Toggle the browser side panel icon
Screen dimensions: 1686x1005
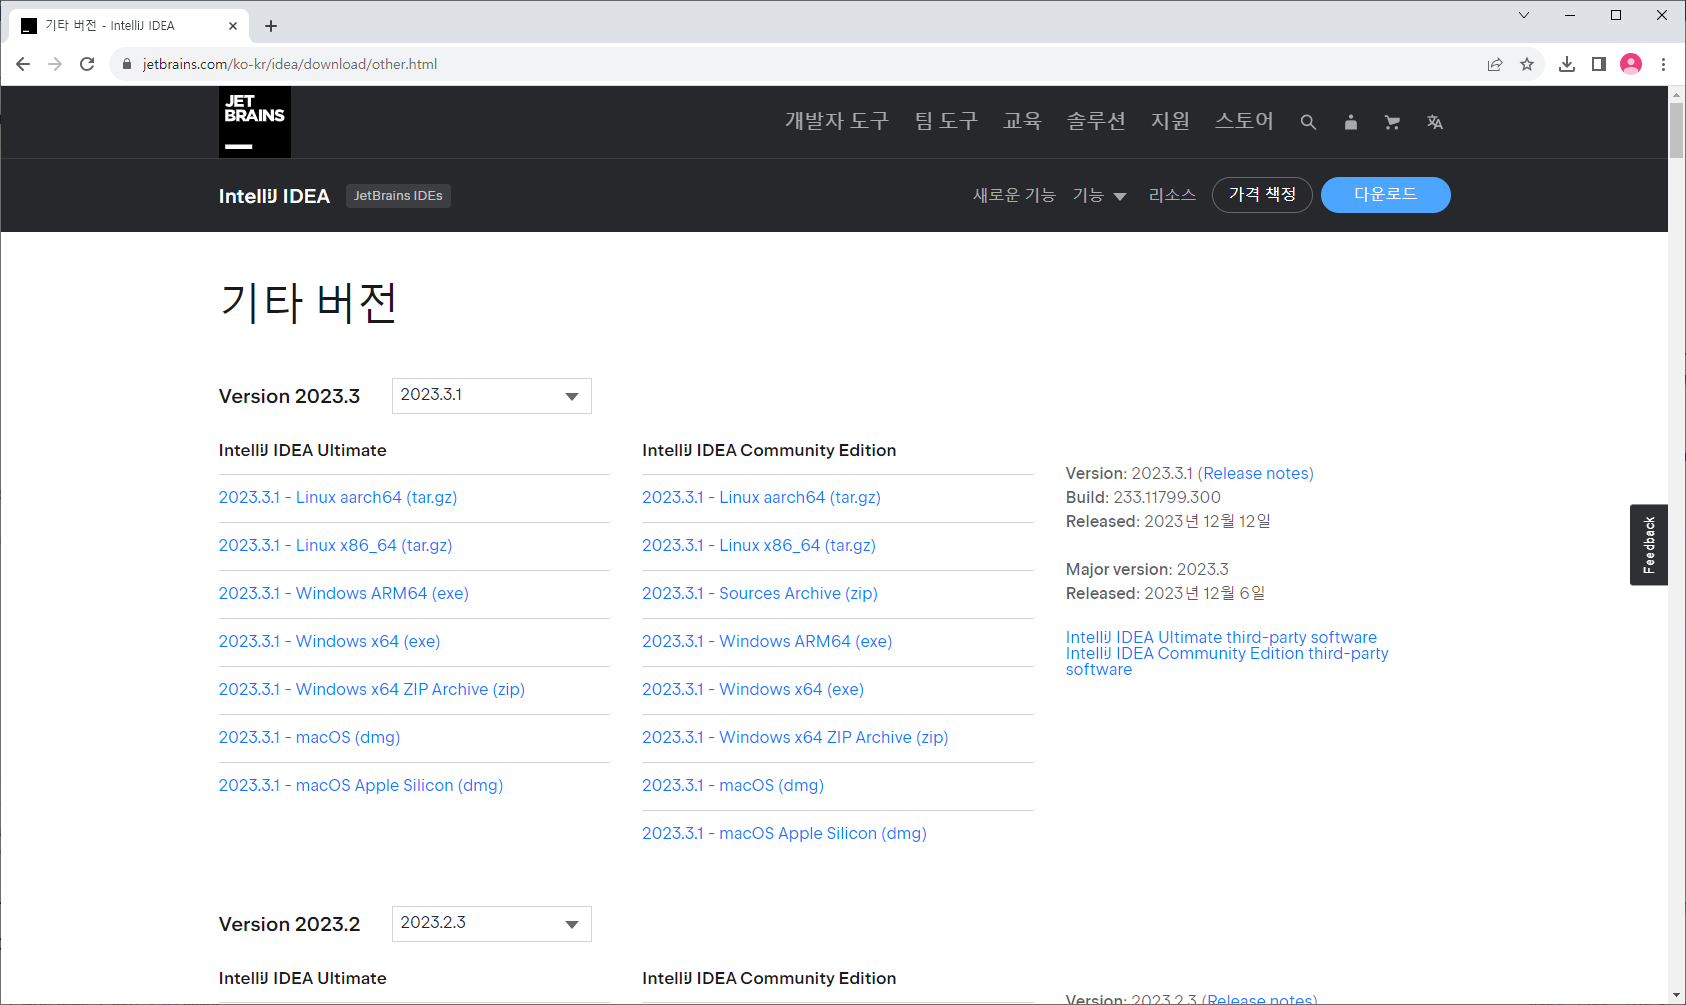click(1599, 64)
